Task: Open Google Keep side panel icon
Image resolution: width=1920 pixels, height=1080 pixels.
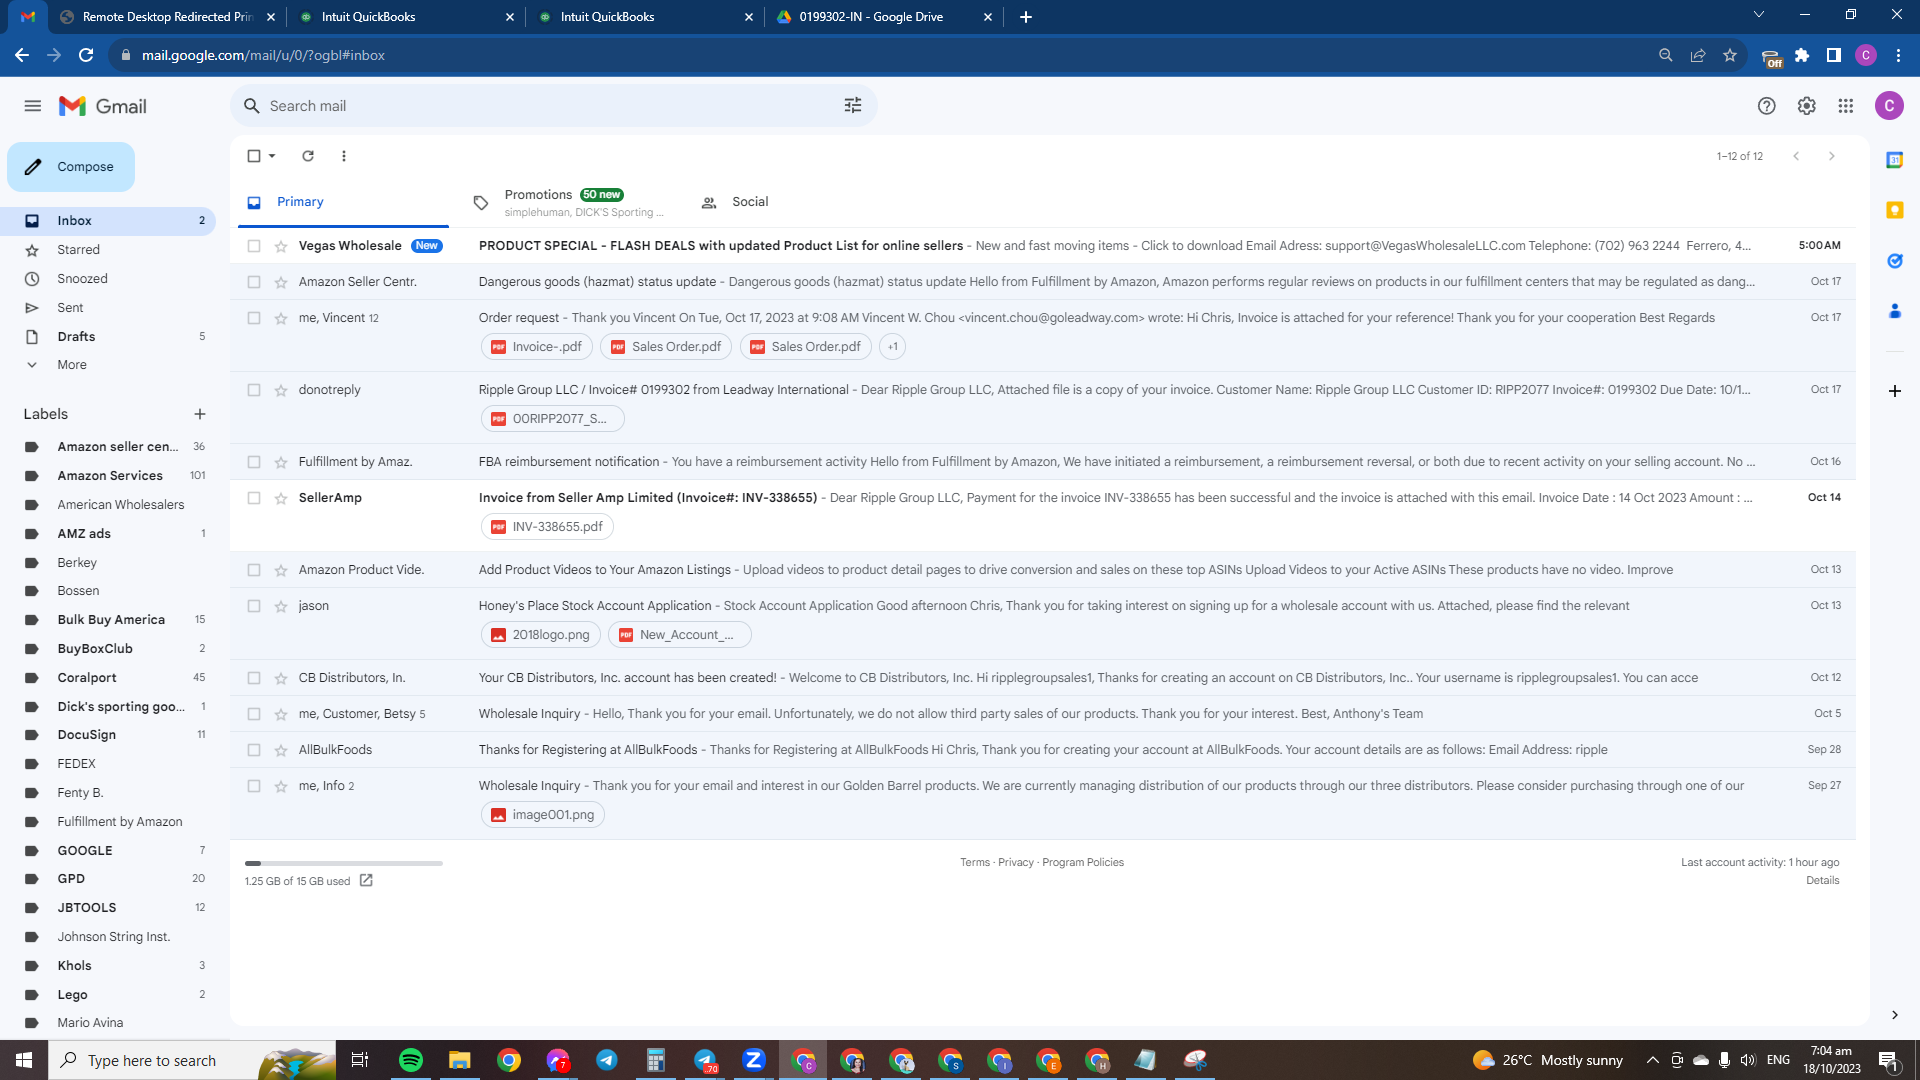Action: (1894, 210)
